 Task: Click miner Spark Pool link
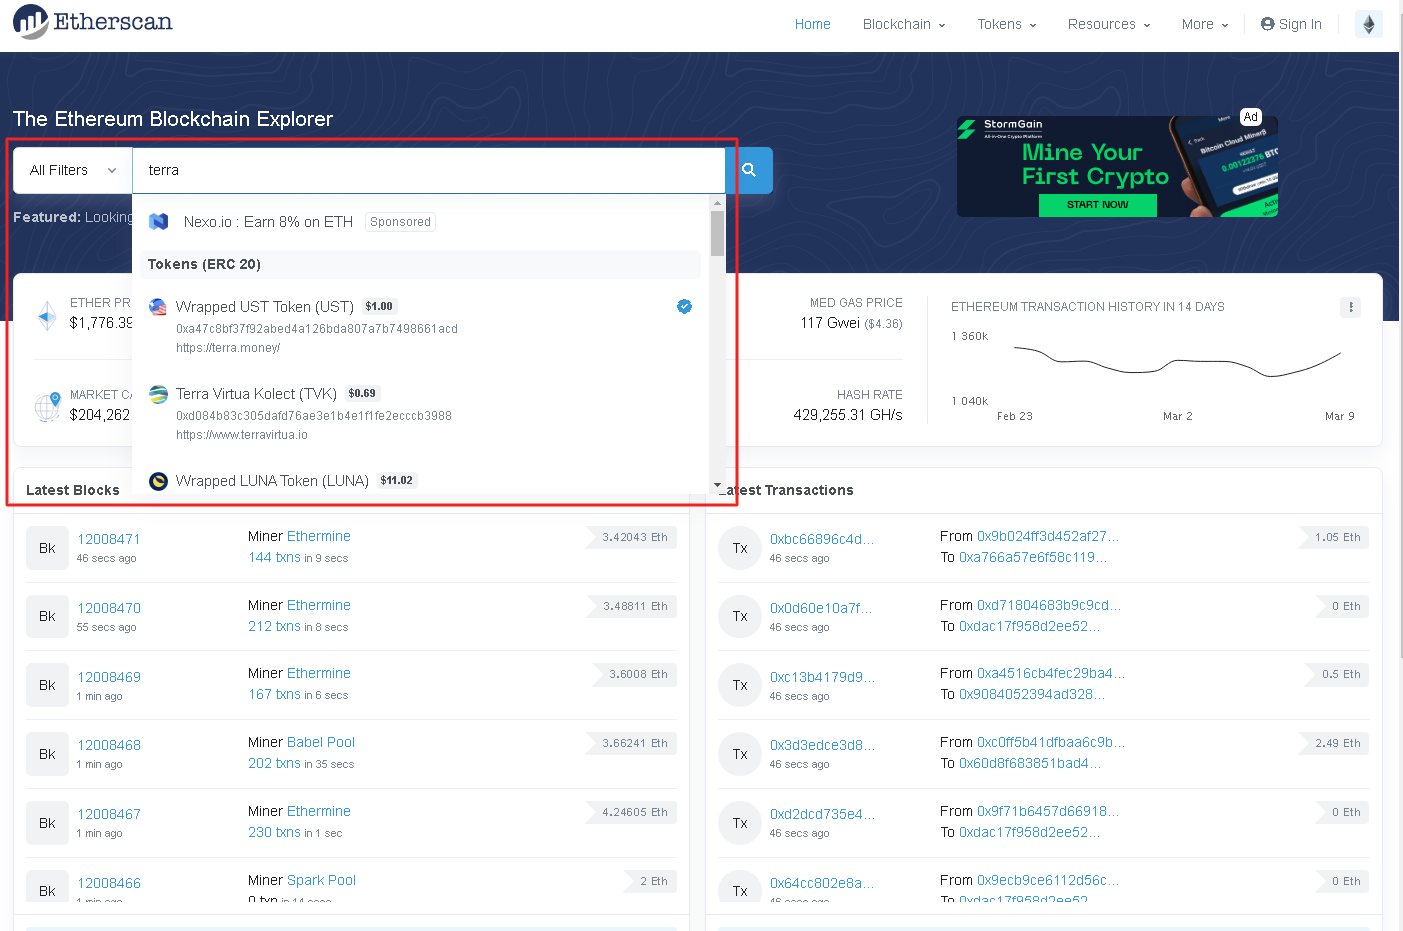[321, 880]
